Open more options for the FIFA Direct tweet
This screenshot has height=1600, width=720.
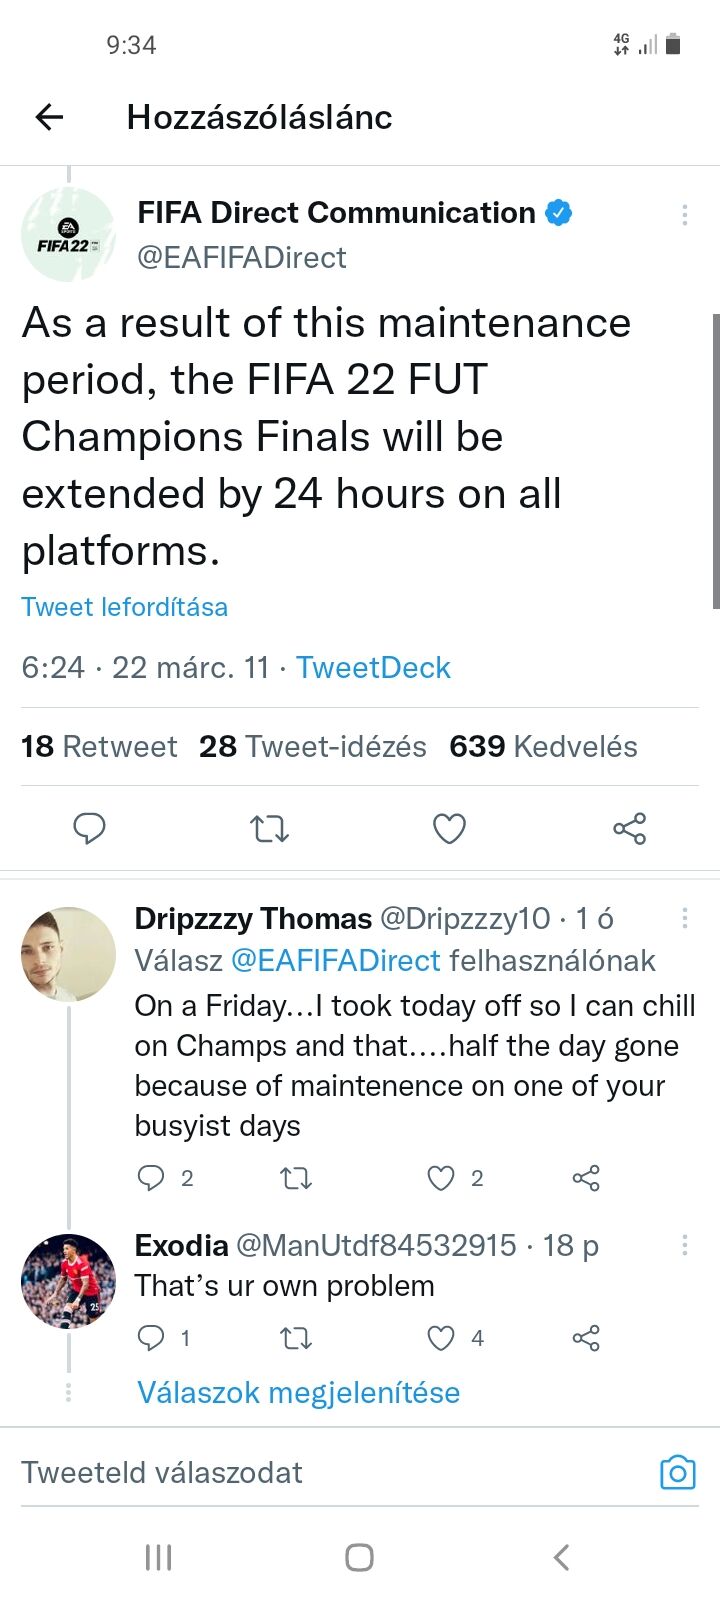(684, 215)
